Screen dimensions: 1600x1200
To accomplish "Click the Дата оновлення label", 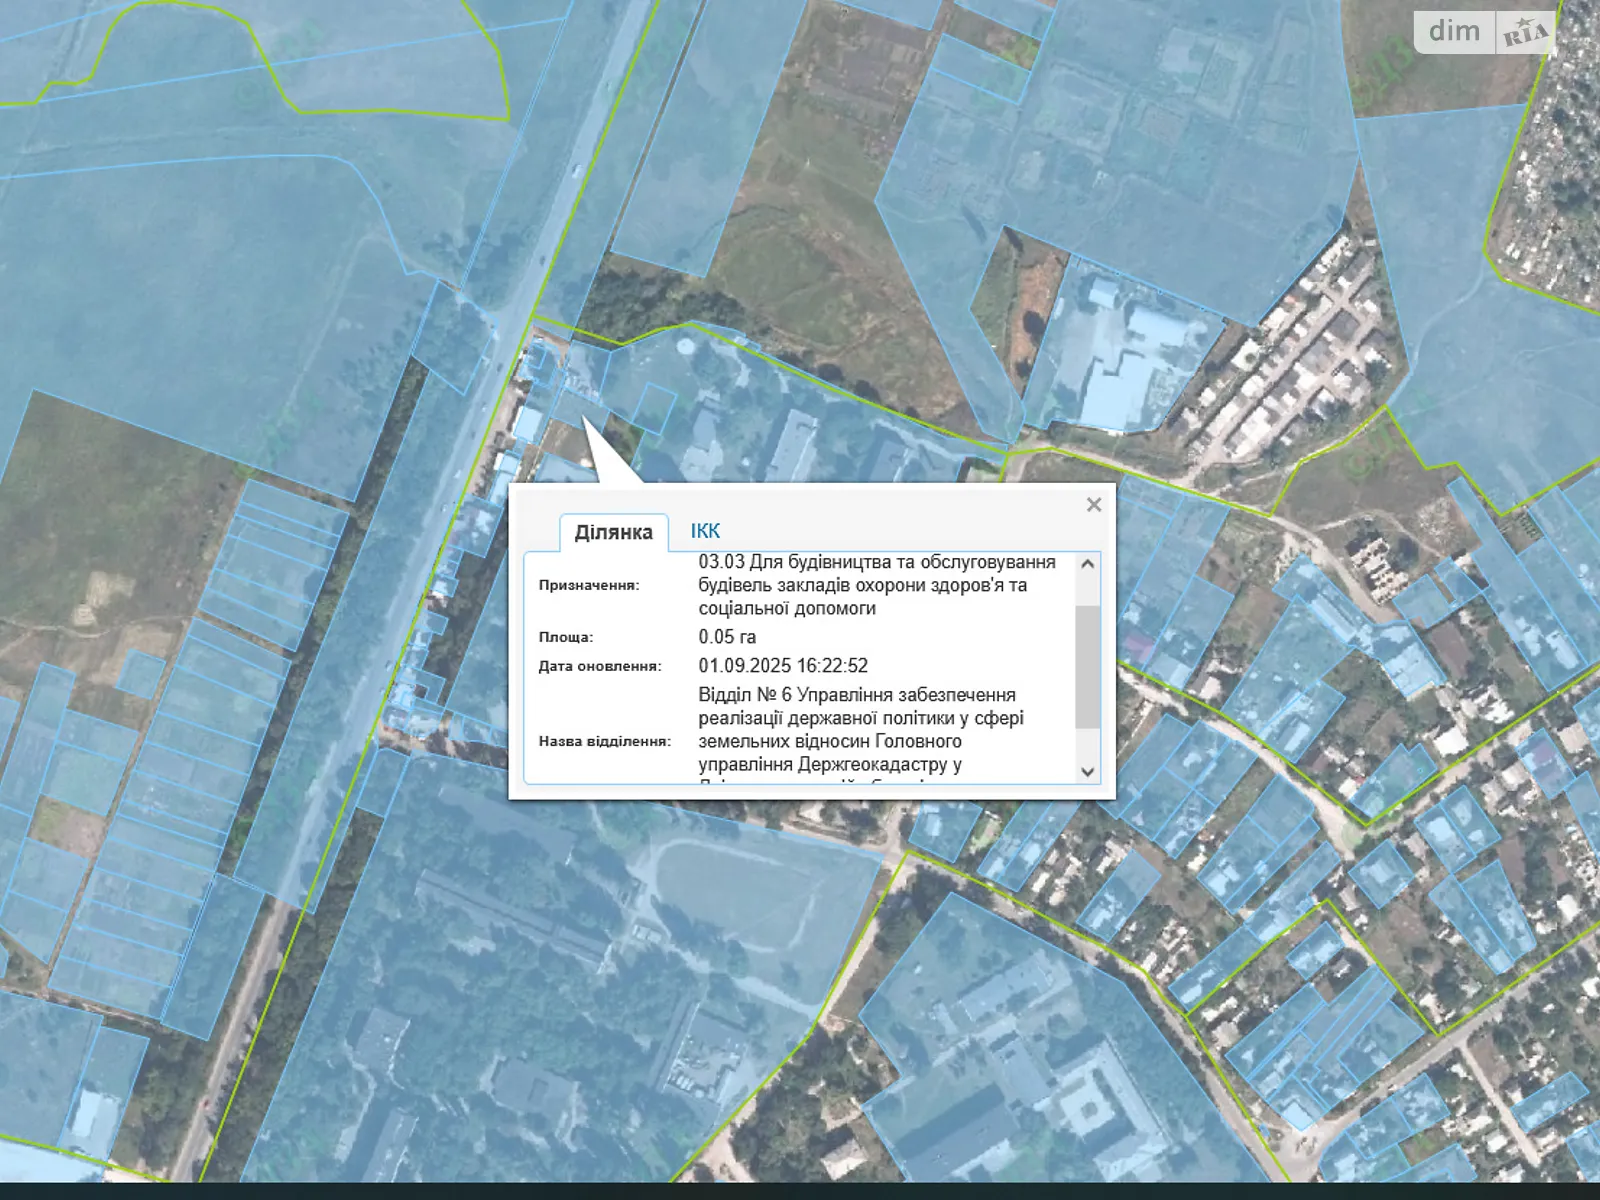I will coord(599,666).
